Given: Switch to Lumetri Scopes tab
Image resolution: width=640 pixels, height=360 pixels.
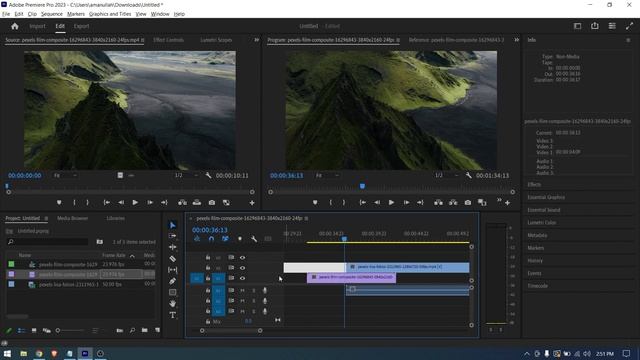Looking at the screenshot, I should click(216, 40).
